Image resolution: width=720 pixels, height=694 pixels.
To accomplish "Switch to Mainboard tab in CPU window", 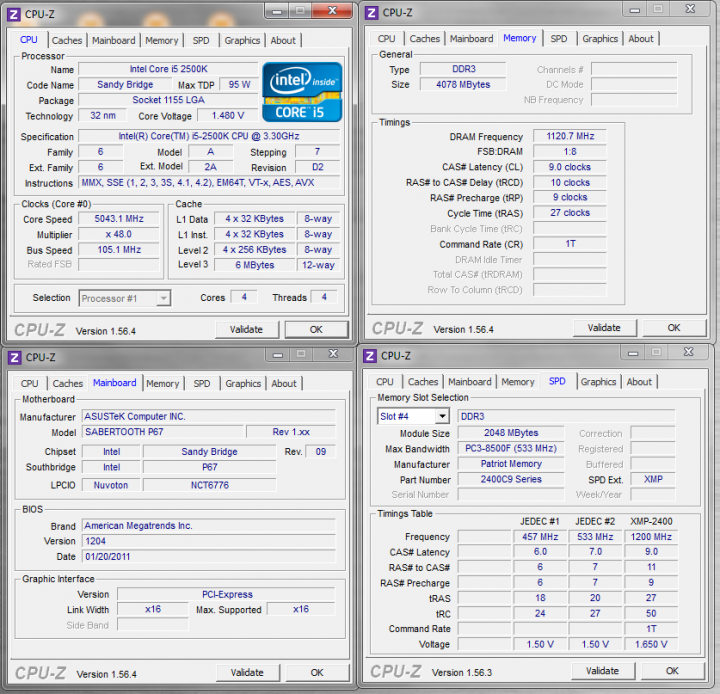I will [x=113, y=40].
